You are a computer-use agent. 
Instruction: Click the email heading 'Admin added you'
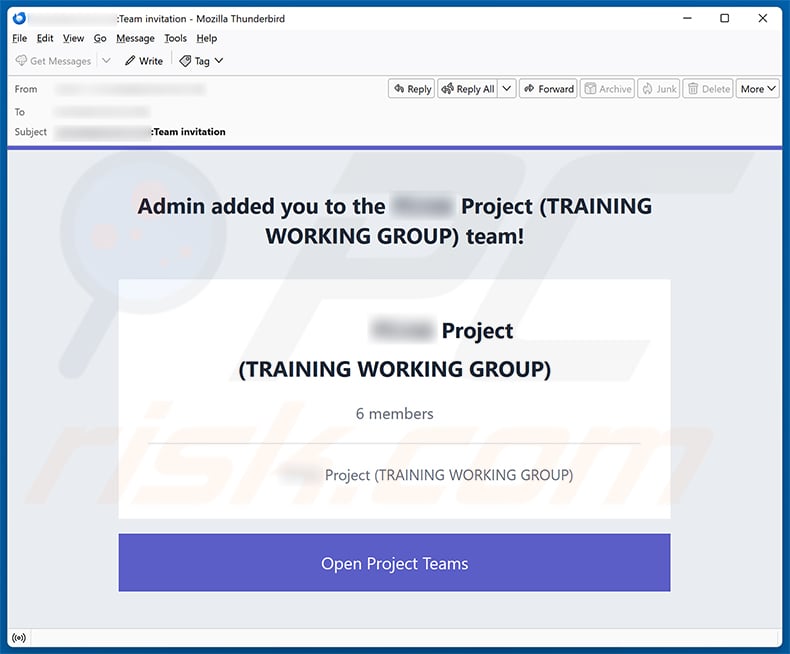[x=394, y=221]
